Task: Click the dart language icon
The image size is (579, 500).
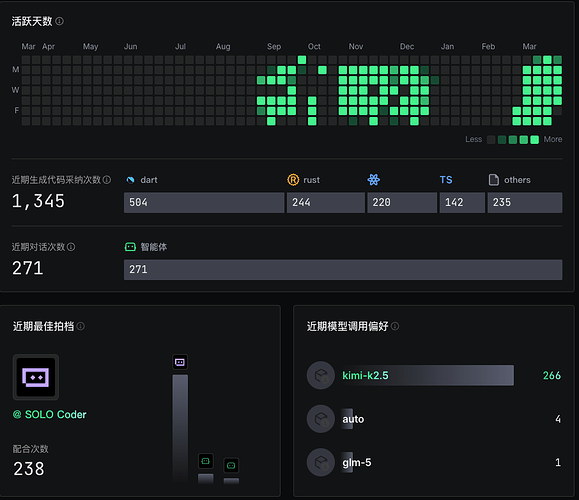Action: click(130, 180)
